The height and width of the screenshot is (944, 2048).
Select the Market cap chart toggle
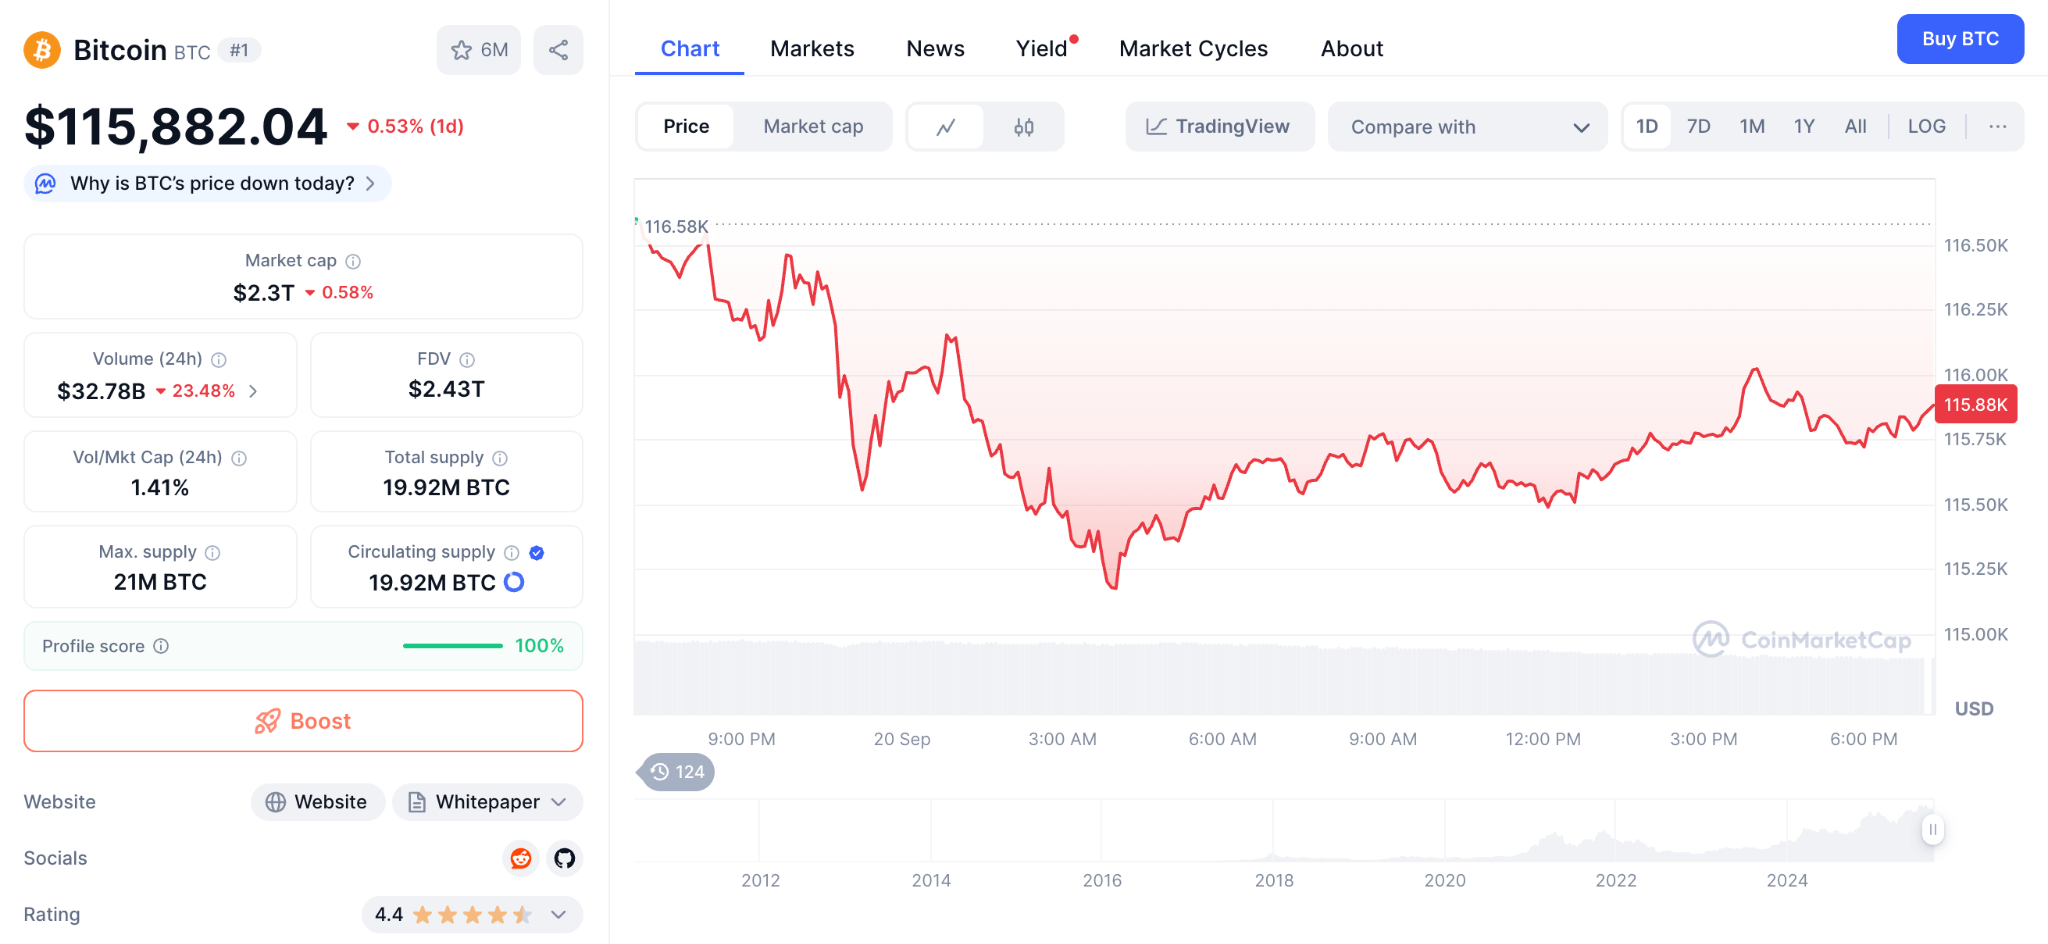tap(813, 126)
